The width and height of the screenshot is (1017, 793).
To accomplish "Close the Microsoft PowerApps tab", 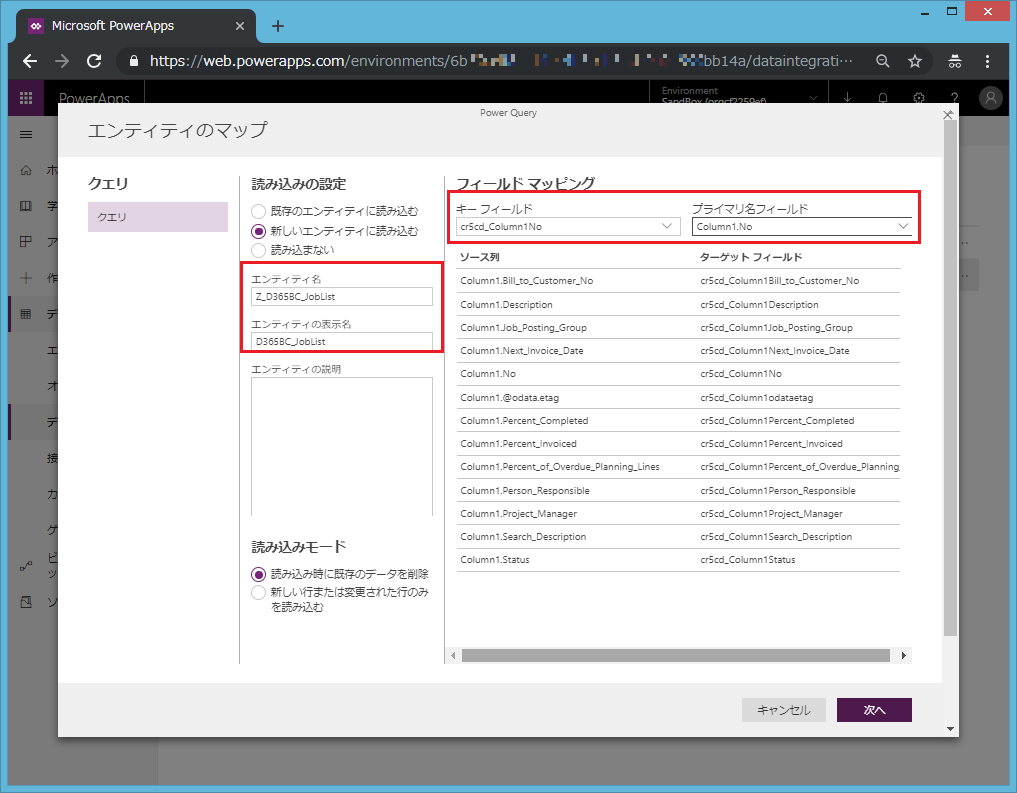I will pos(239,26).
